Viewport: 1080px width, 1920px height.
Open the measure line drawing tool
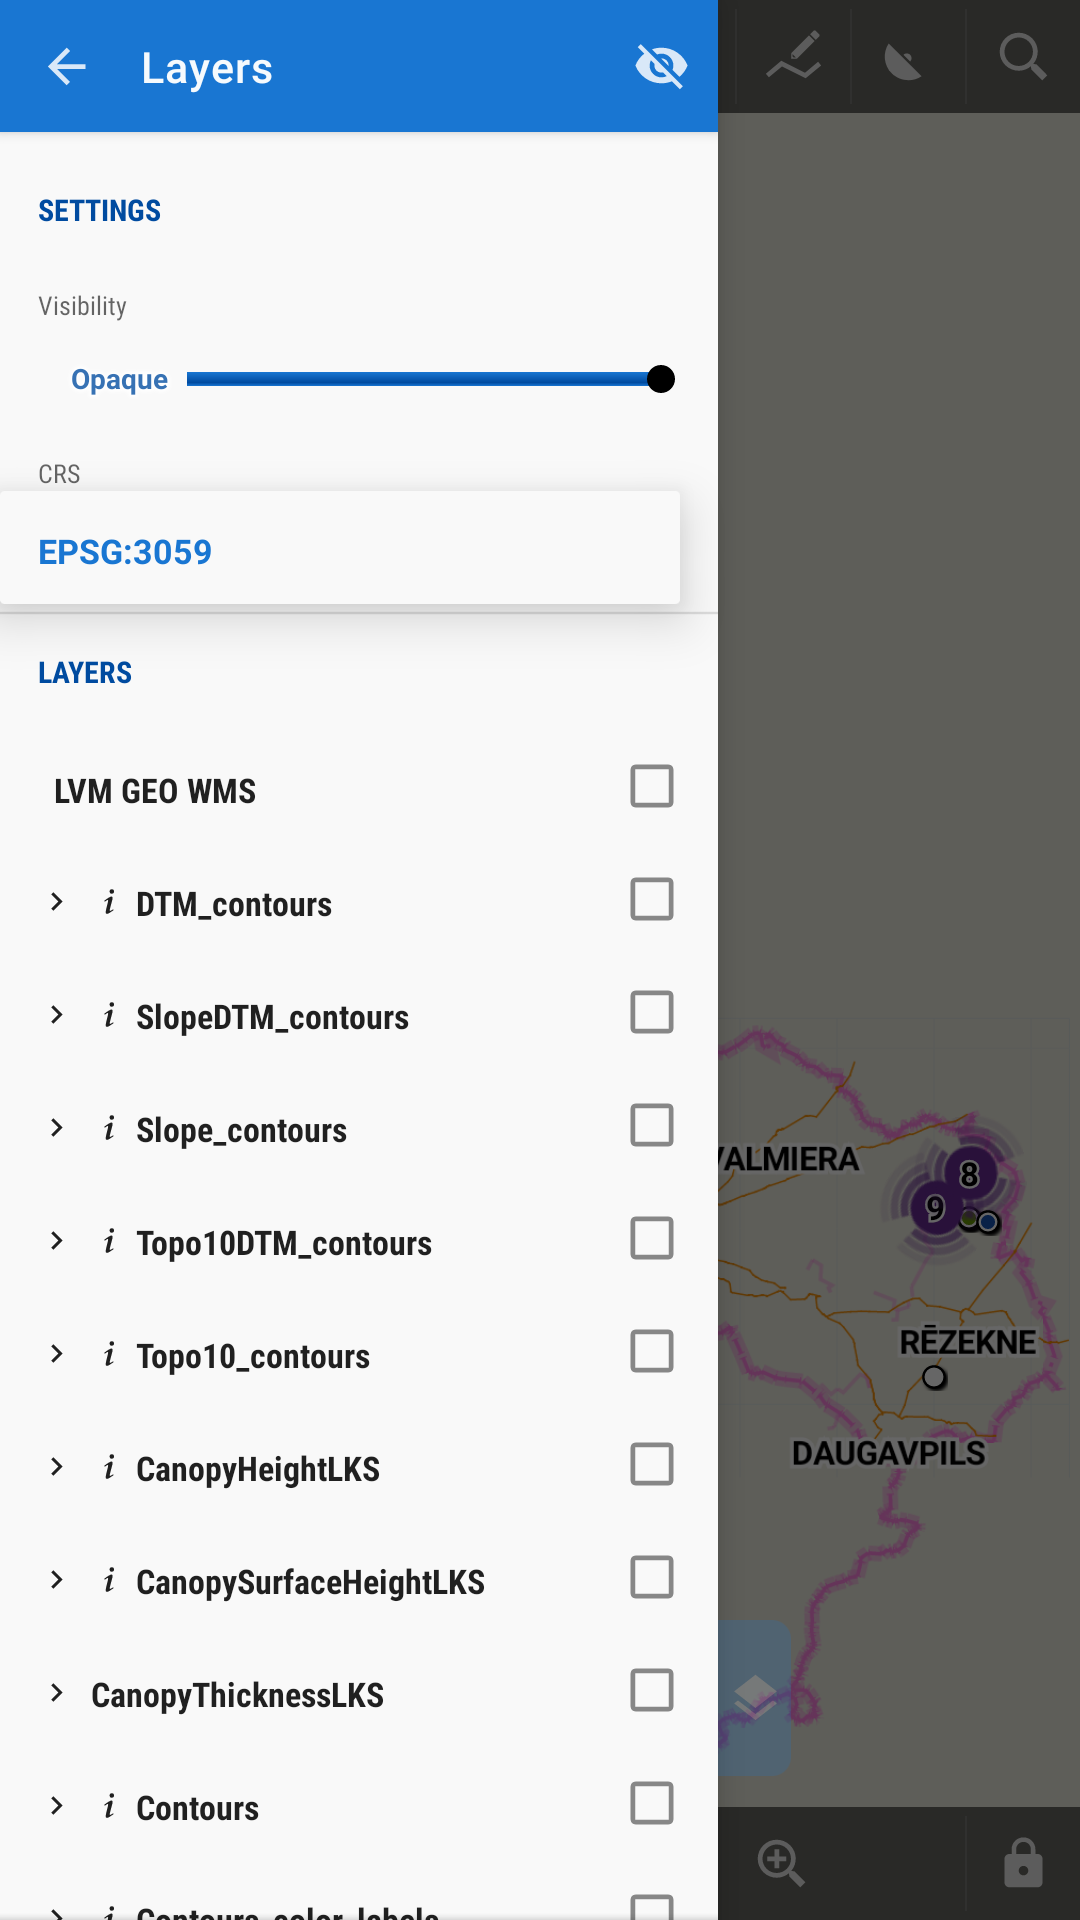[x=794, y=56]
